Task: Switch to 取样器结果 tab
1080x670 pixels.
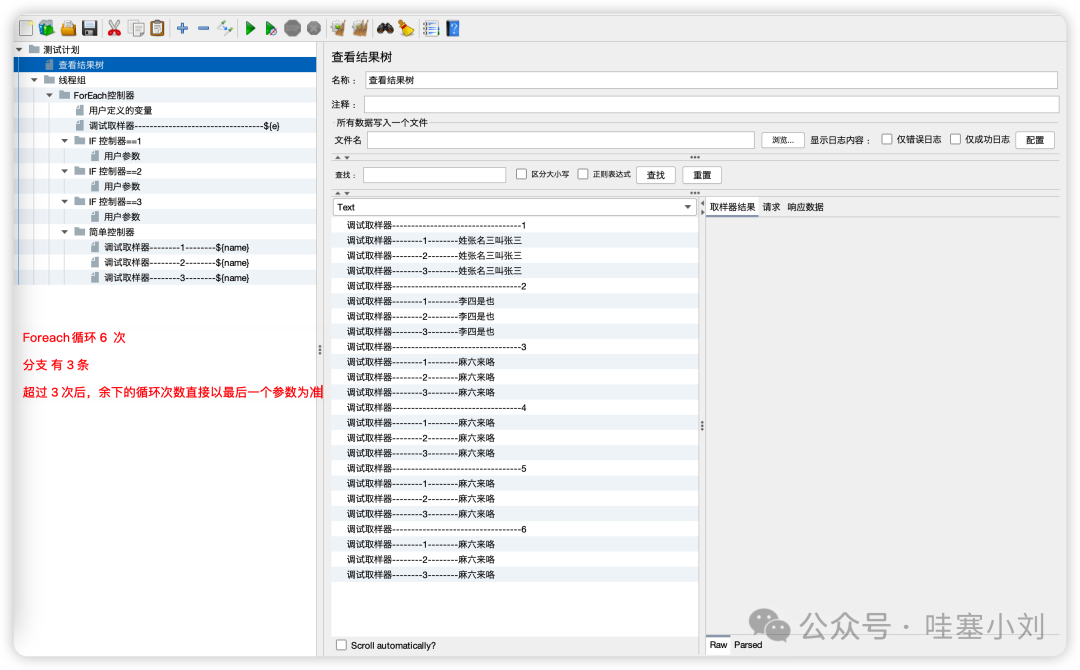Action: [x=732, y=207]
